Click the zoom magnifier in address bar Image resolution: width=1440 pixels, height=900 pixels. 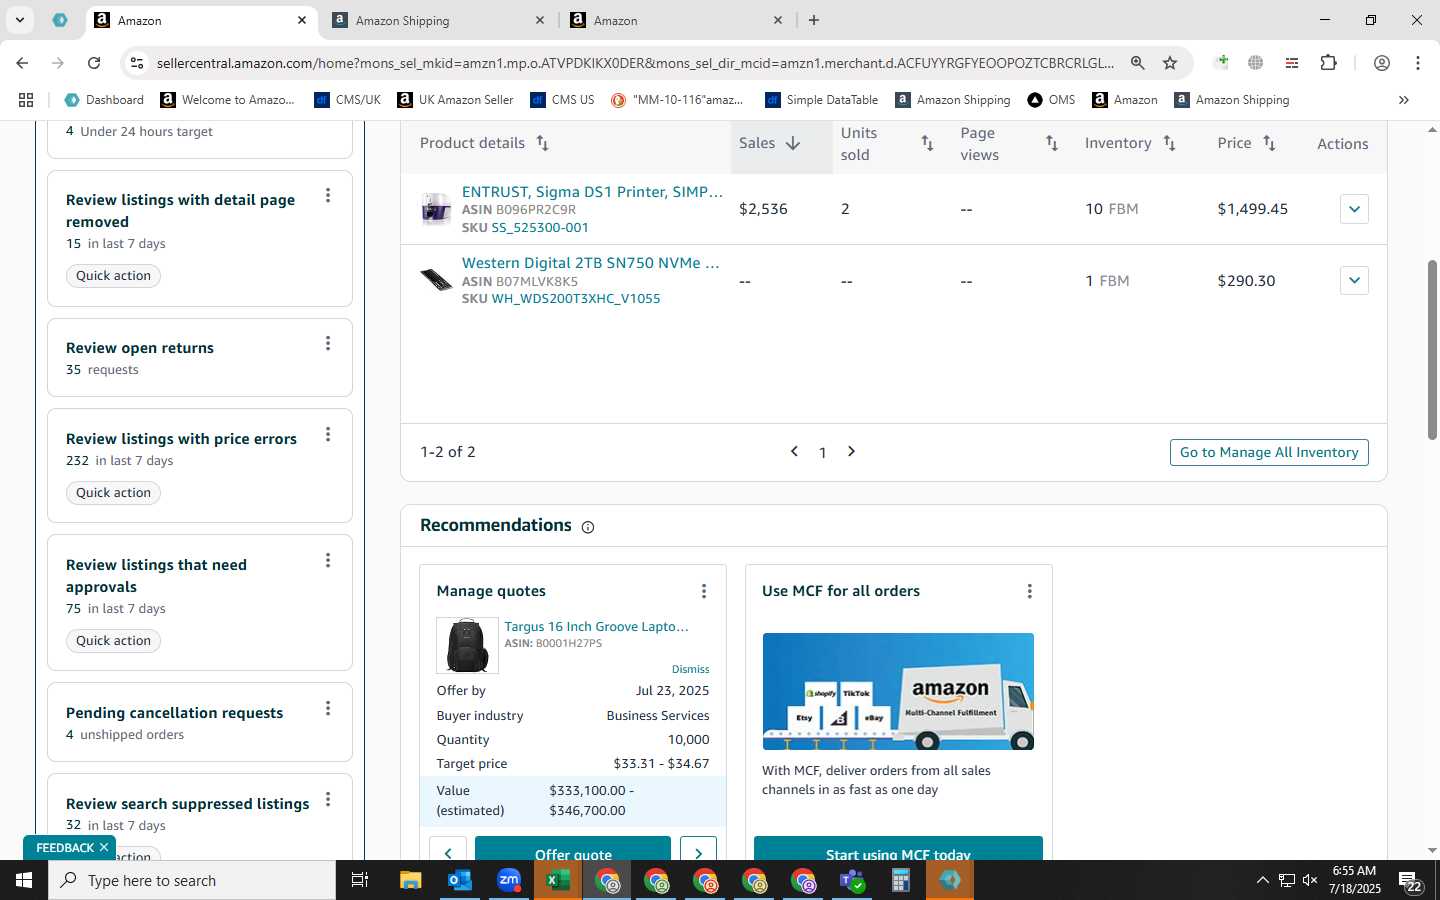pyautogui.click(x=1138, y=63)
